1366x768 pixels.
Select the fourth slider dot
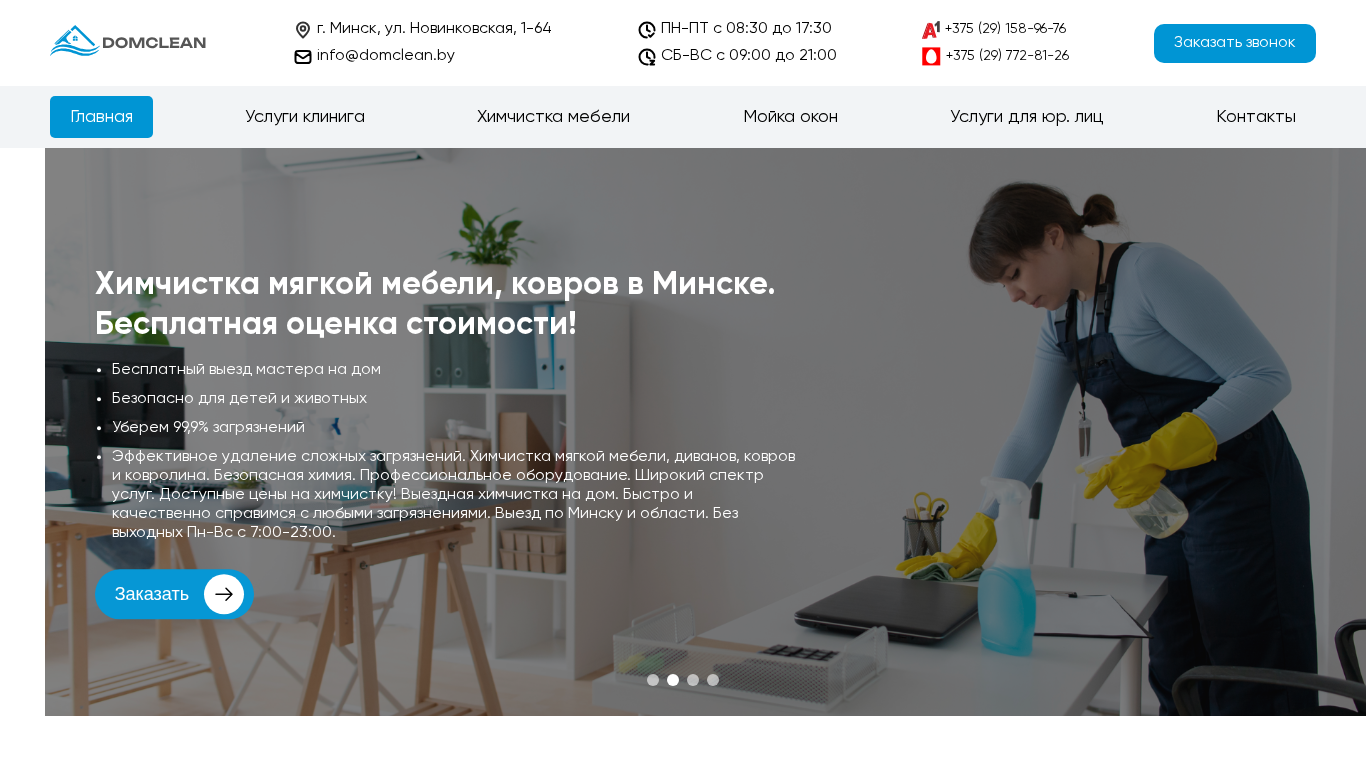[713, 680]
